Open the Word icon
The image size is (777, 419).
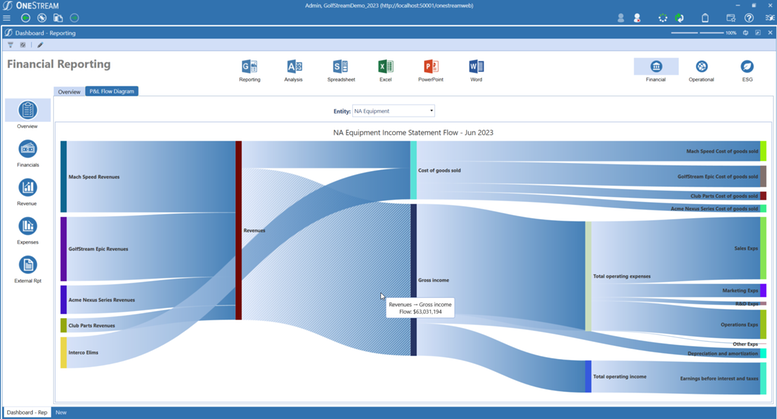click(x=476, y=66)
